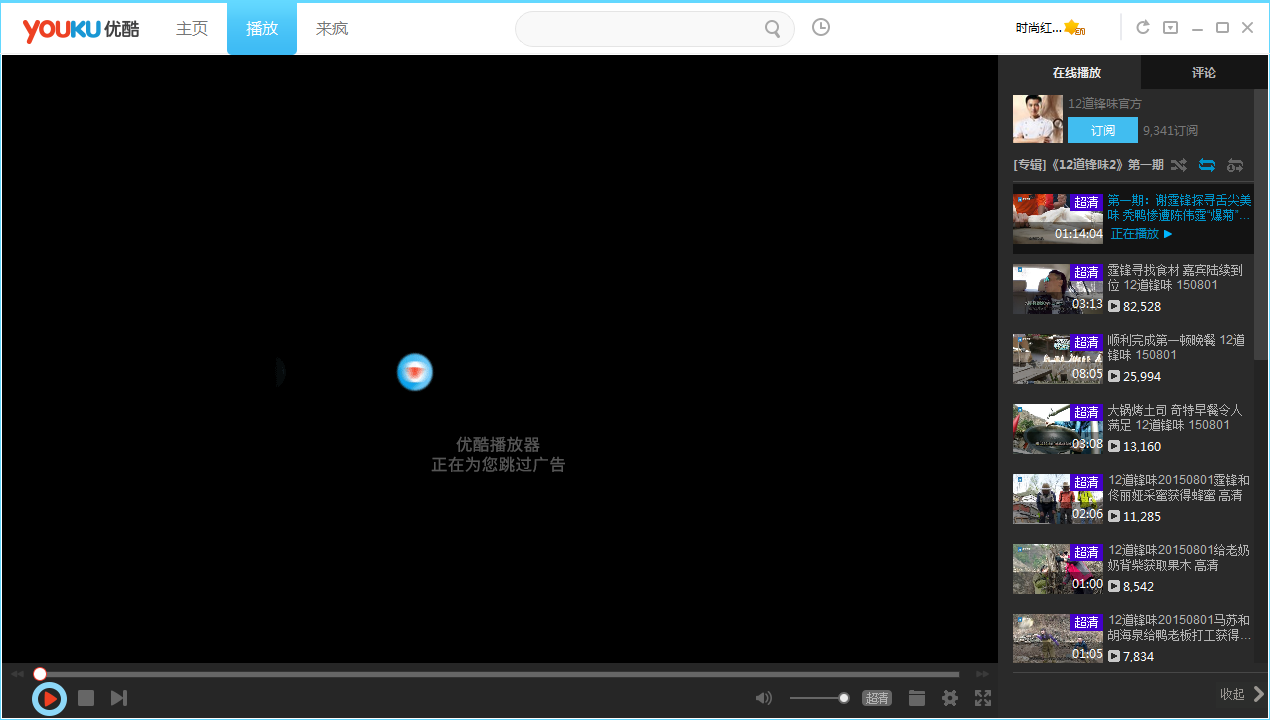This screenshot has height=720, width=1270.
Task: Toggle the 超清 quality badge
Action: pos(874,697)
